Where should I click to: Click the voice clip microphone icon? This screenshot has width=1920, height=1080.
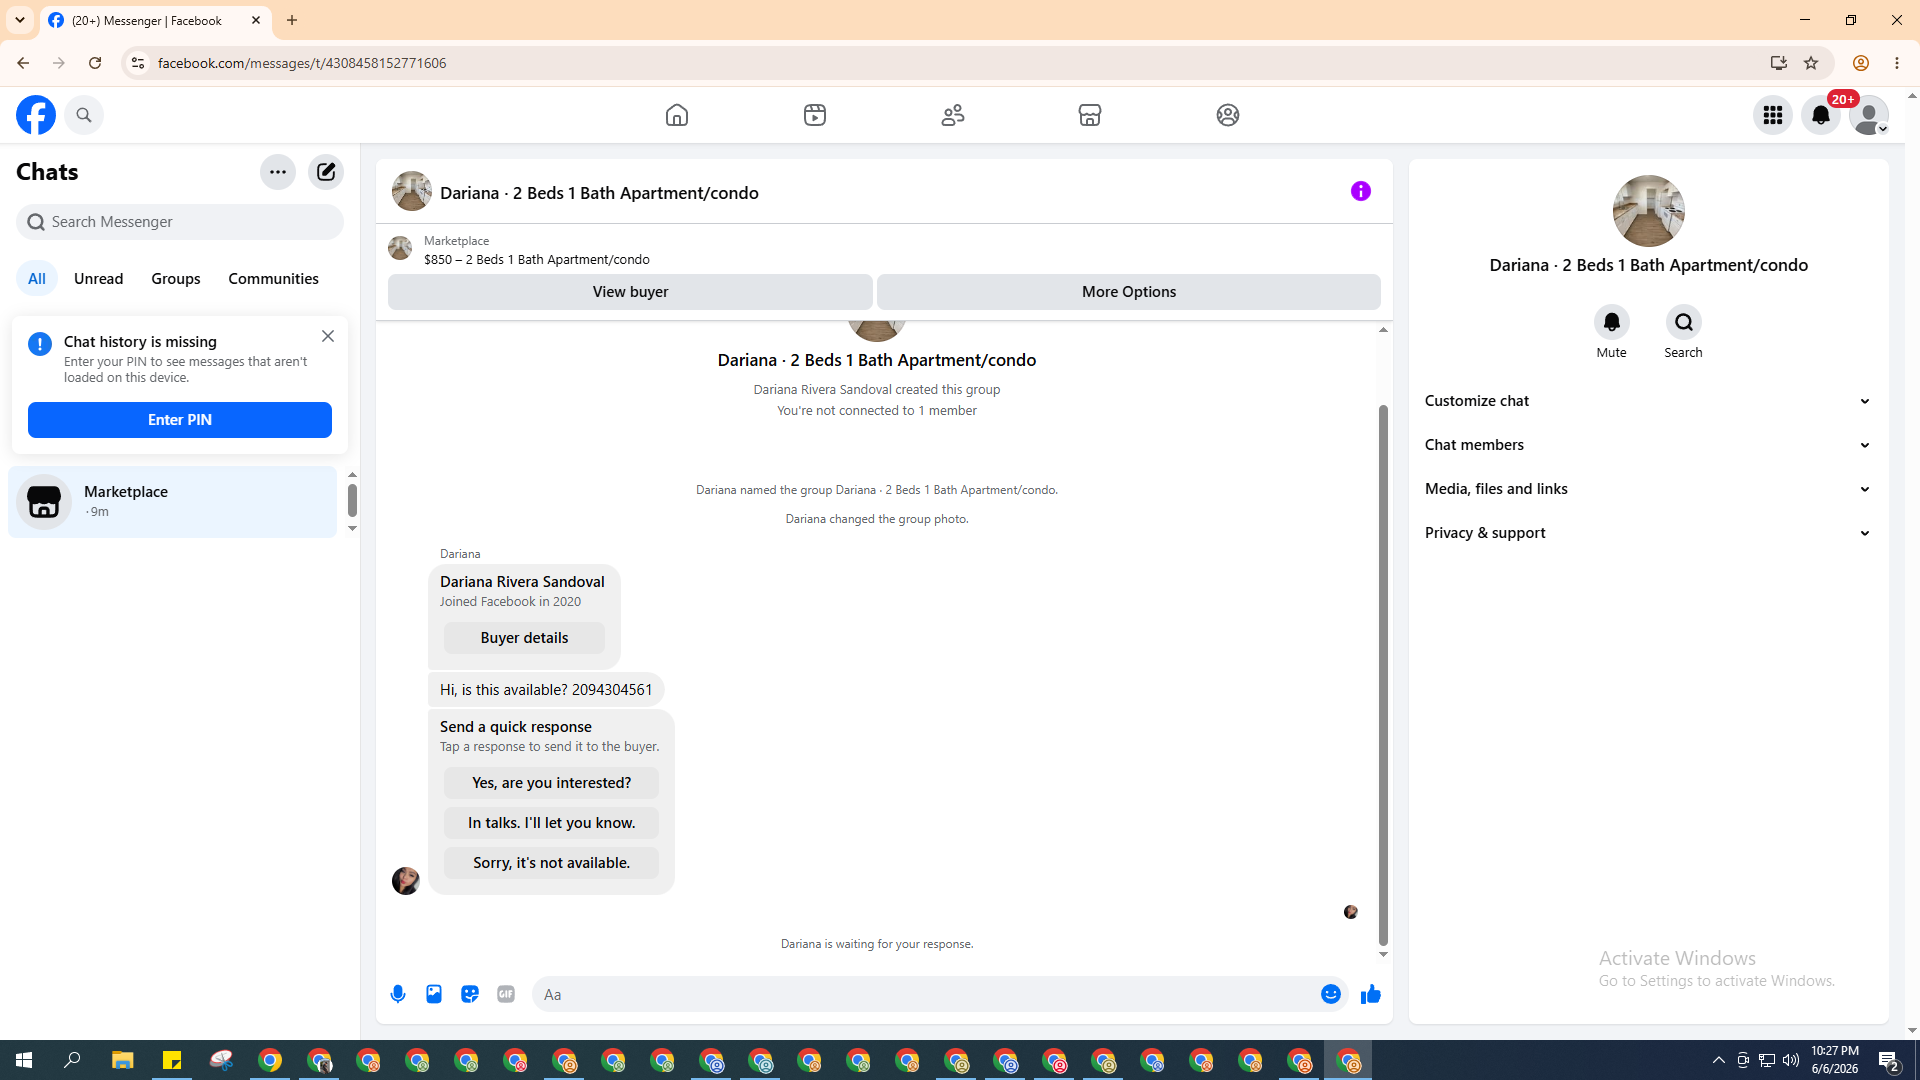tap(398, 994)
